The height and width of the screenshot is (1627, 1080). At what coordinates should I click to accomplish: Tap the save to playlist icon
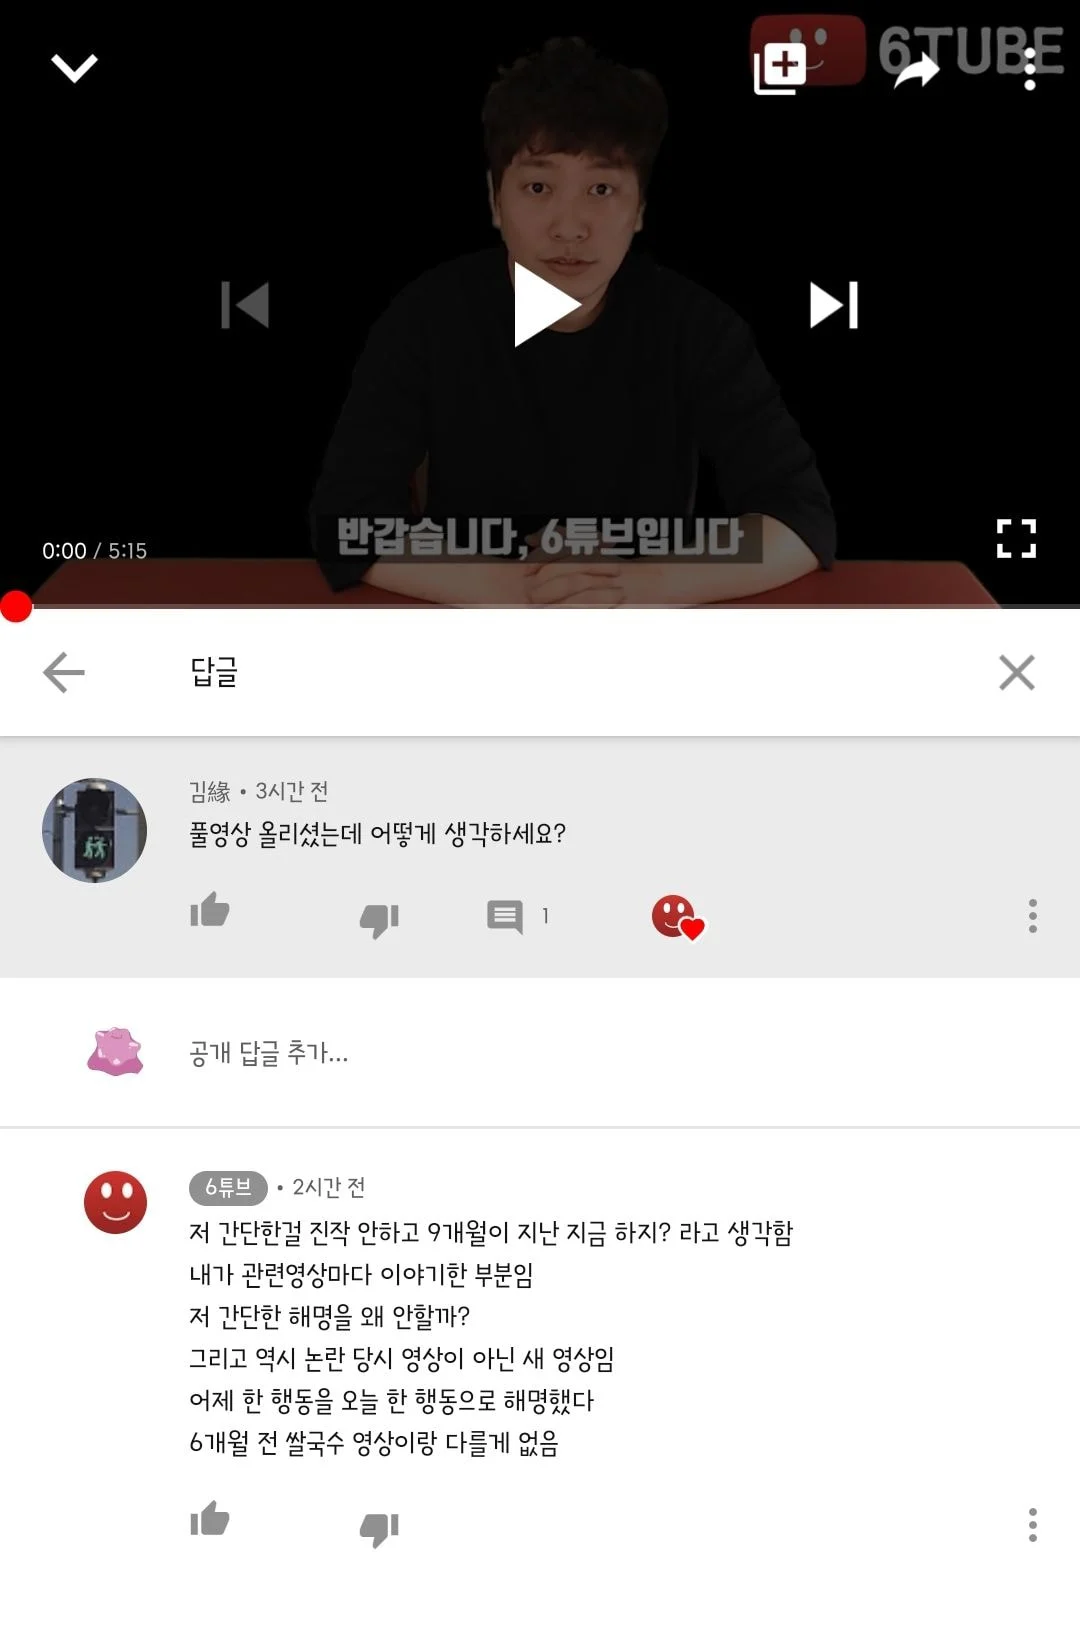[779, 69]
